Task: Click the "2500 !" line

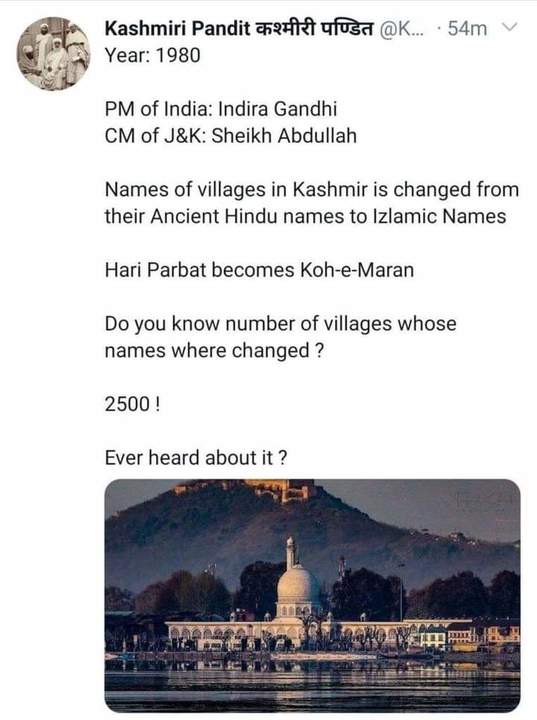Action: [133, 405]
